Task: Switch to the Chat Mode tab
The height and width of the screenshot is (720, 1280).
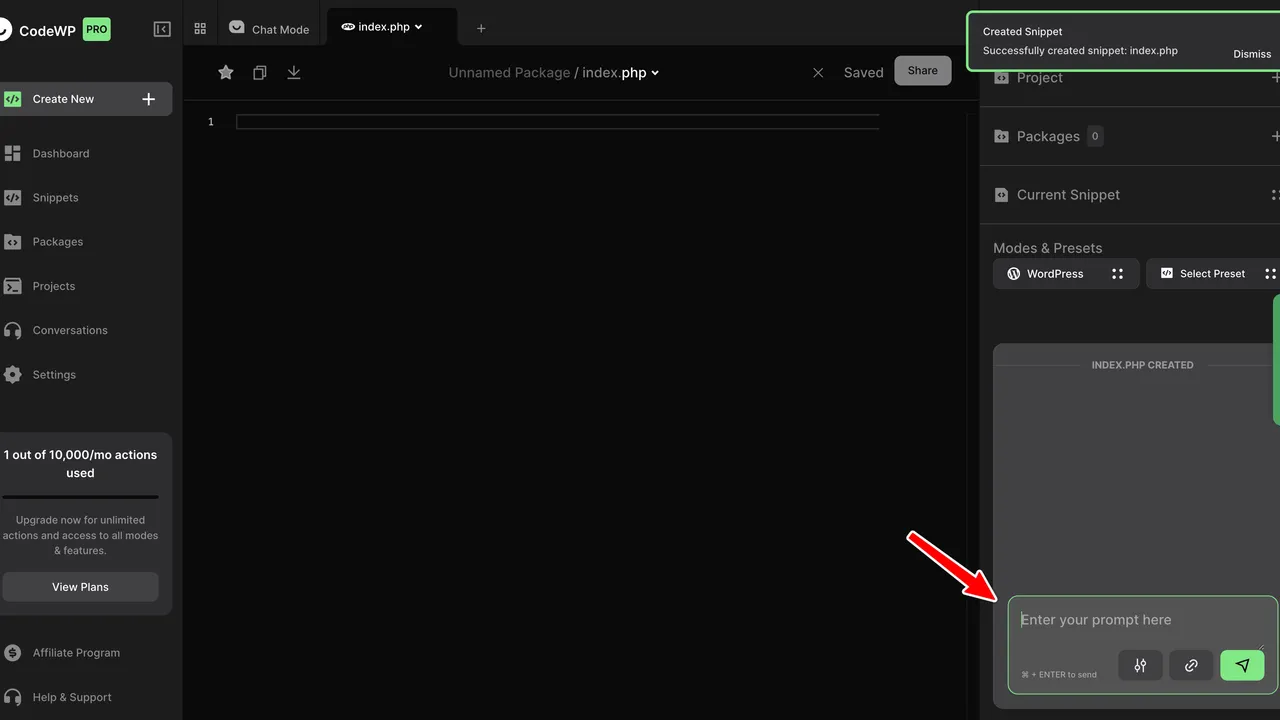Action: coord(269,29)
